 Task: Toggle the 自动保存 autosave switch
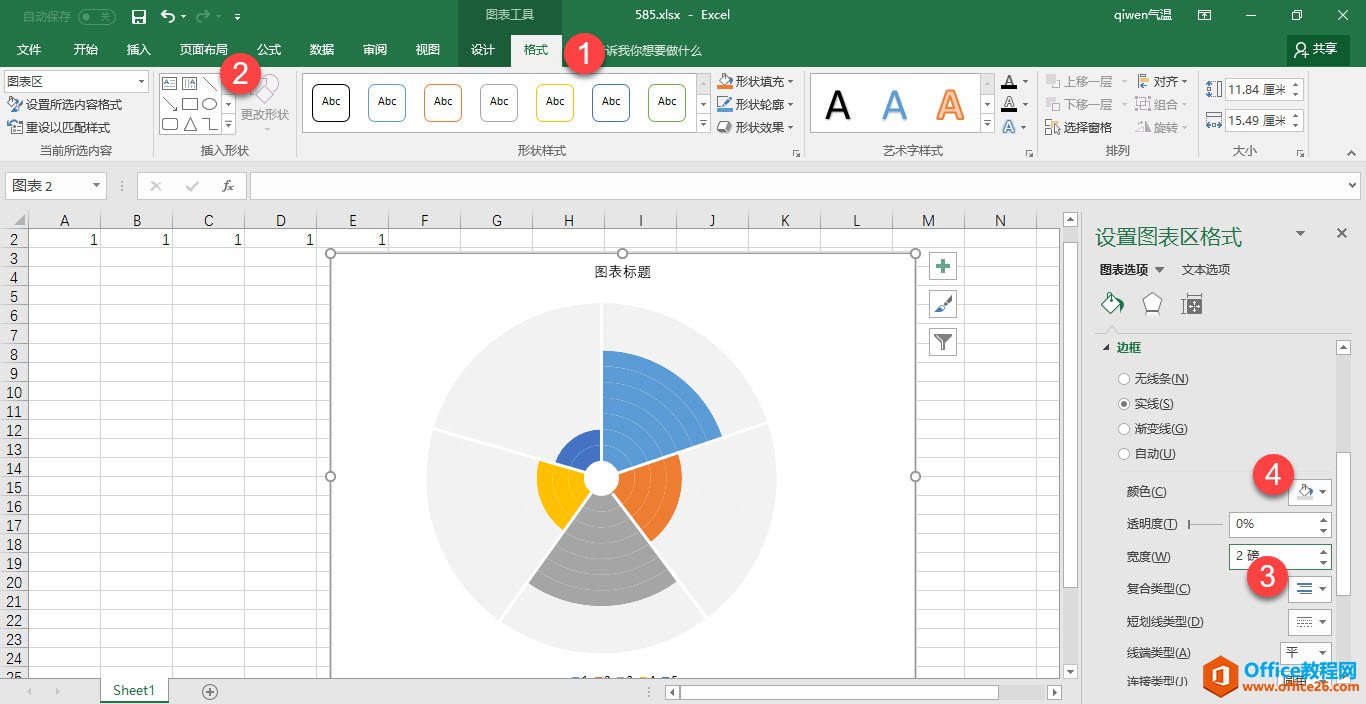pyautogui.click(x=96, y=16)
